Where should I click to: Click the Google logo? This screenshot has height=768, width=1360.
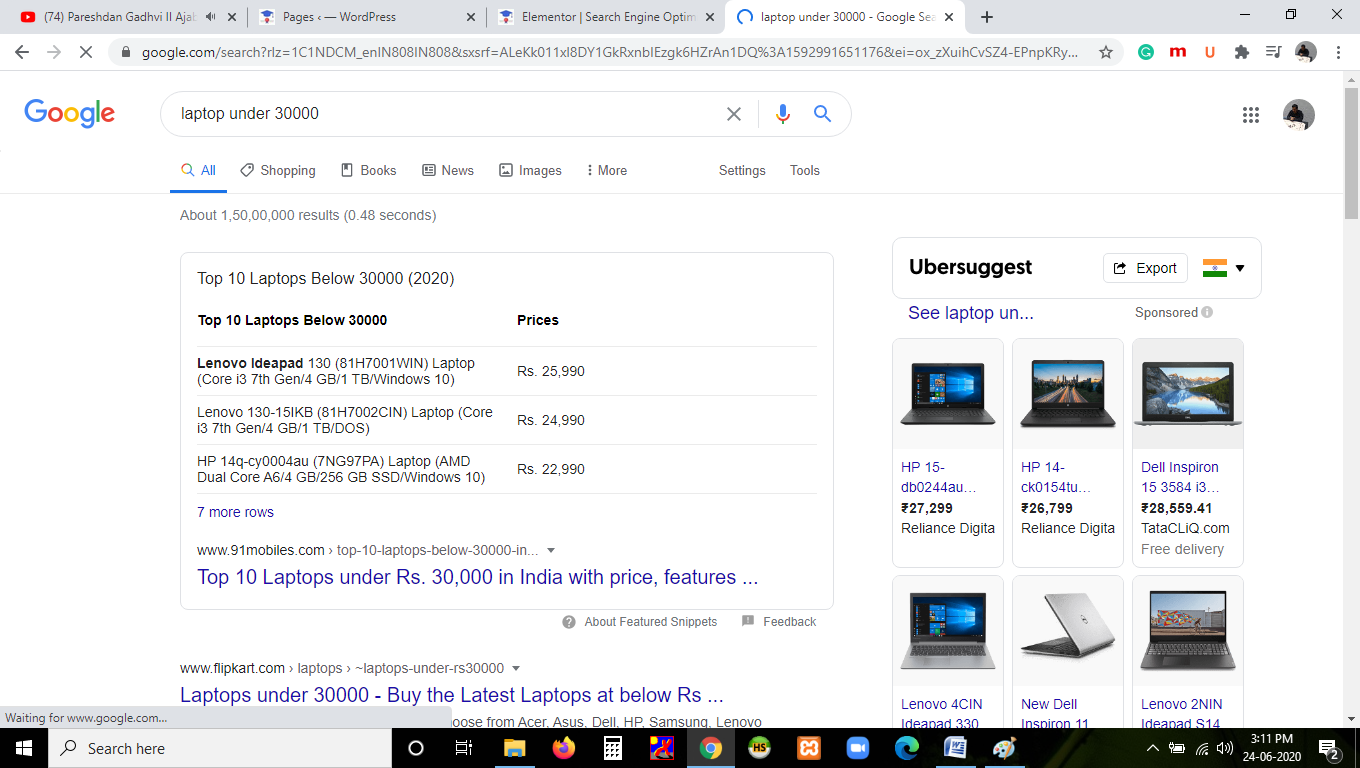(70, 114)
